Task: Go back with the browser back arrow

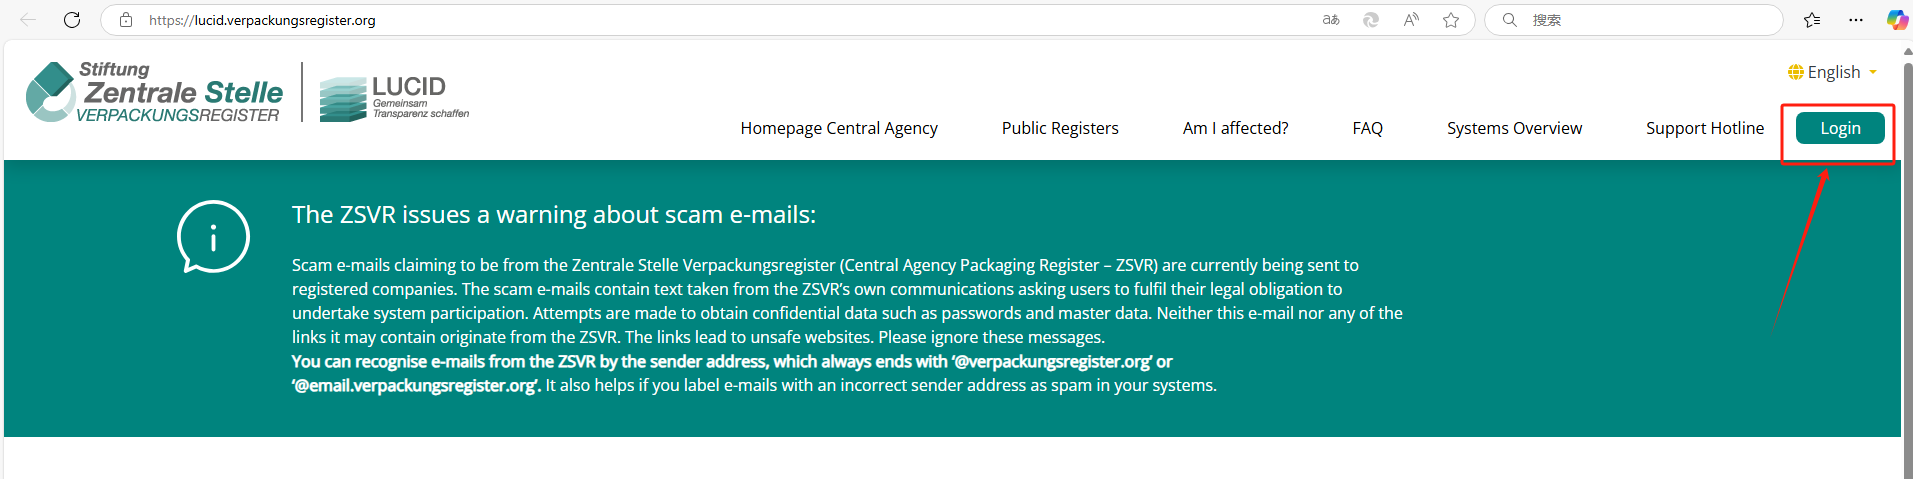Action: (28, 20)
